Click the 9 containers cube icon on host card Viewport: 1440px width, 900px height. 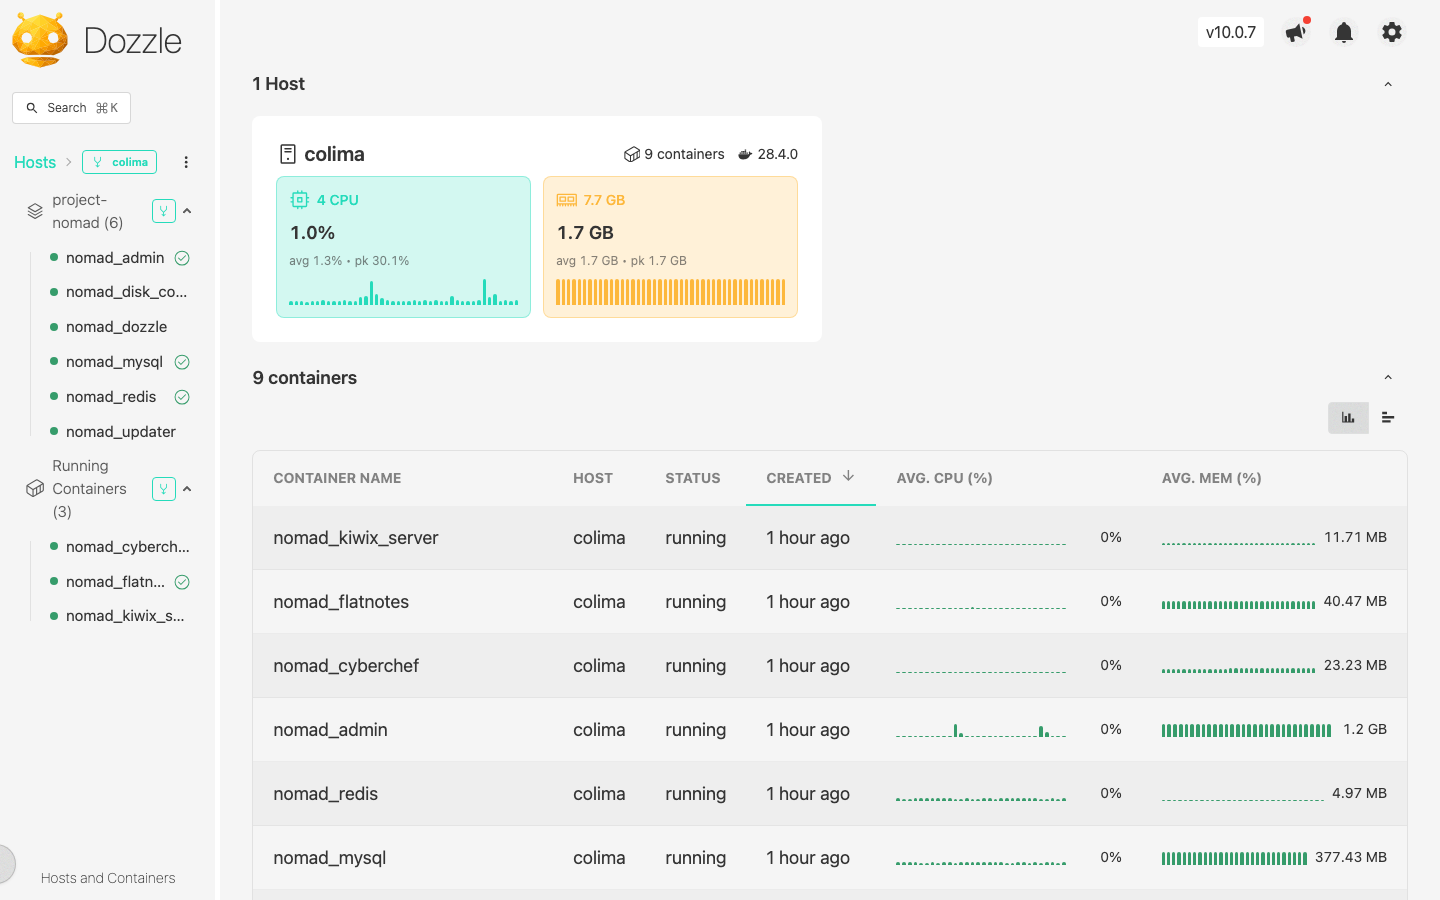(x=632, y=154)
